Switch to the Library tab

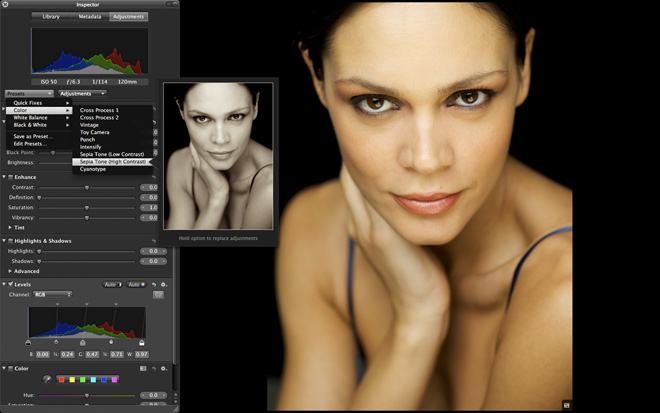coord(51,16)
